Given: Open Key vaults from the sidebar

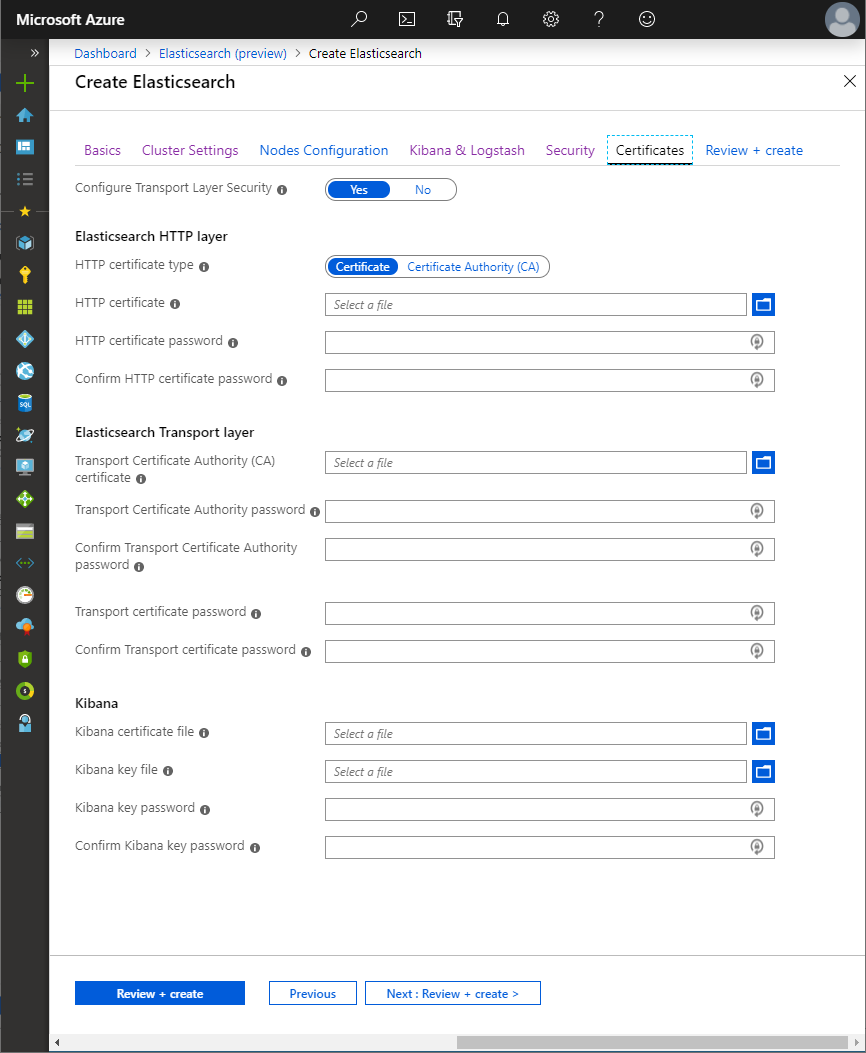Looking at the screenshot, I should coord(24,274).
